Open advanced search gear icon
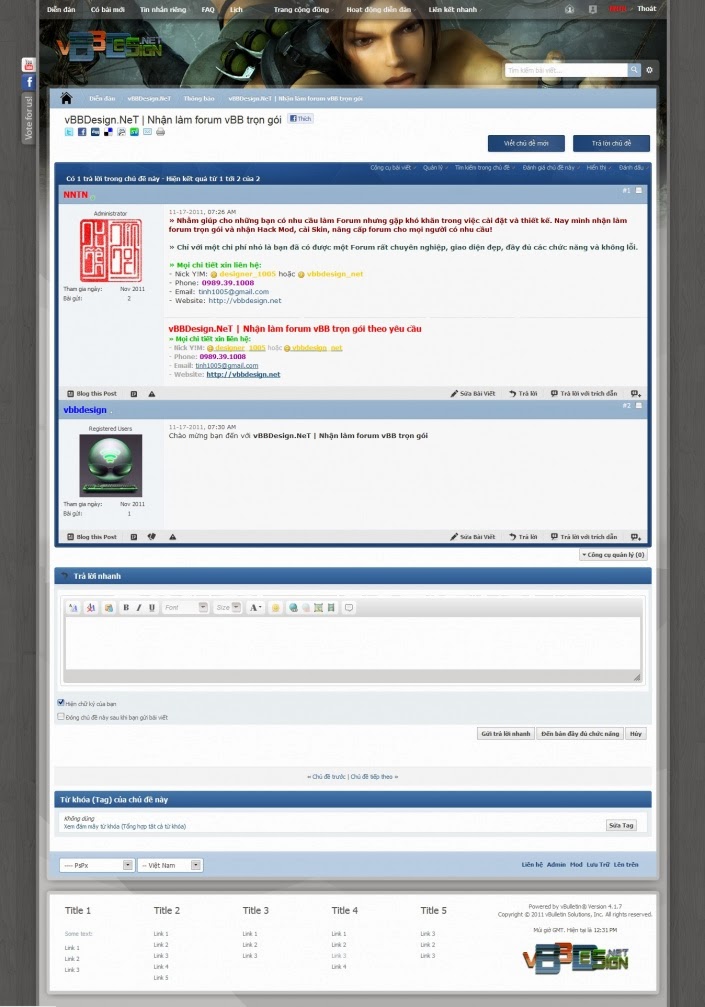Viewport: 705px width, 1007px height. (x=649, y=70)
